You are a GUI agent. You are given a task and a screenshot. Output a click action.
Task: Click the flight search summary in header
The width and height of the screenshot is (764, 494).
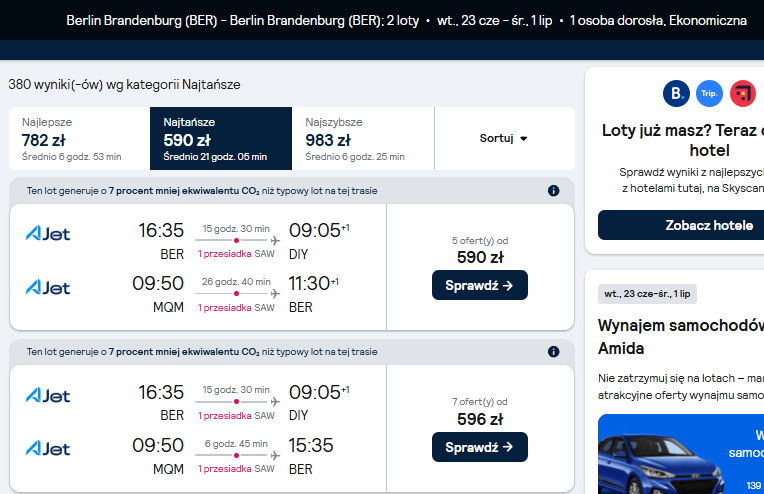(406, 20)
